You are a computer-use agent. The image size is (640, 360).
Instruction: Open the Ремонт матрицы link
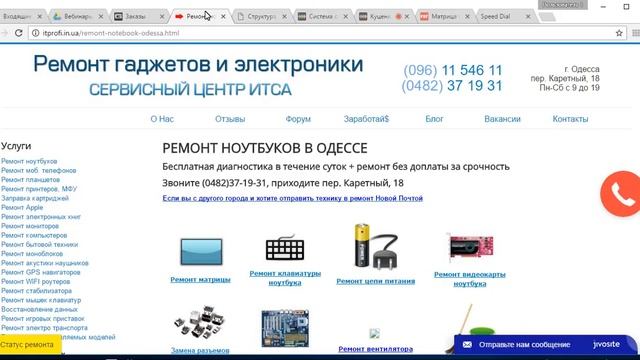200,280
